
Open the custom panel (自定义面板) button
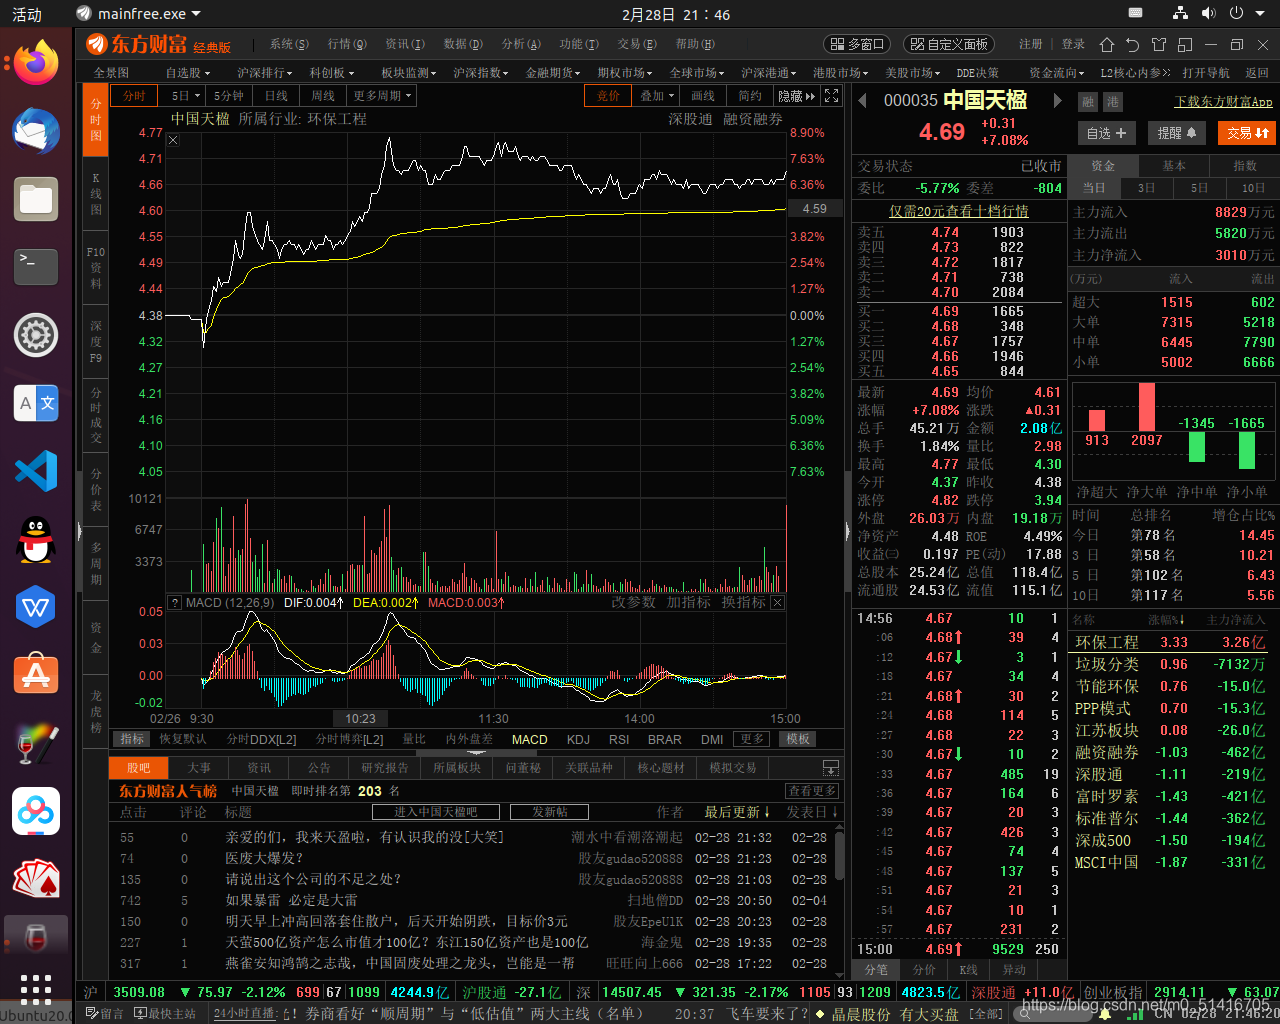(x=949, y=44)
